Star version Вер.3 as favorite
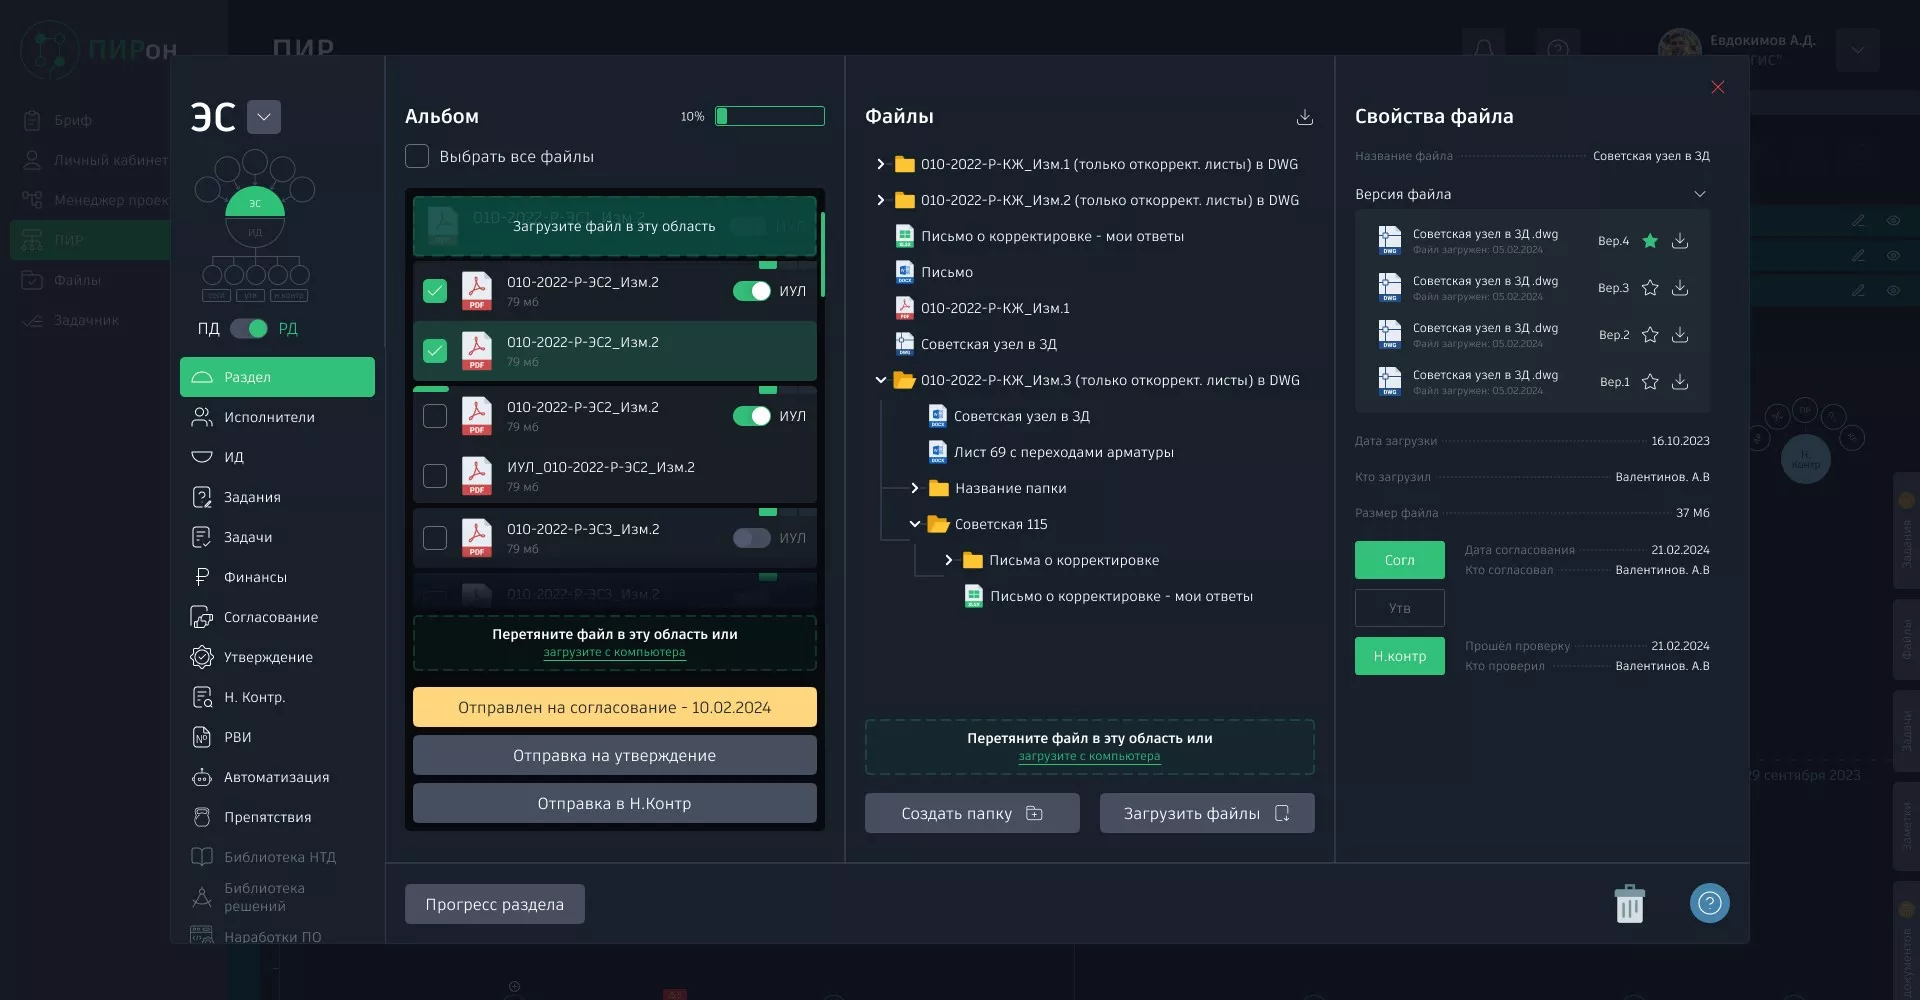Viewport: 1920px width, 1000px height. [x=1650, y=288]
